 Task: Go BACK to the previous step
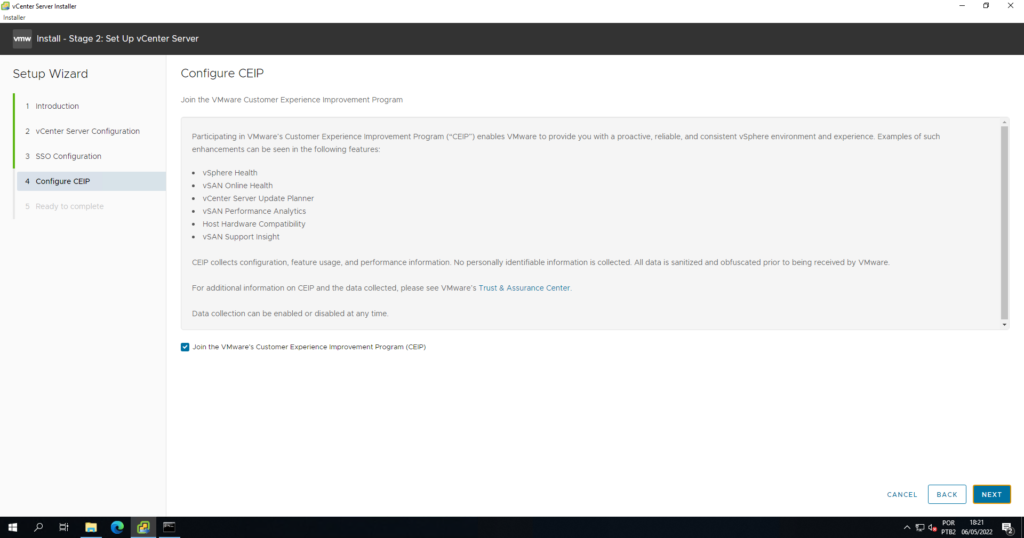click(x=947, y=494)
